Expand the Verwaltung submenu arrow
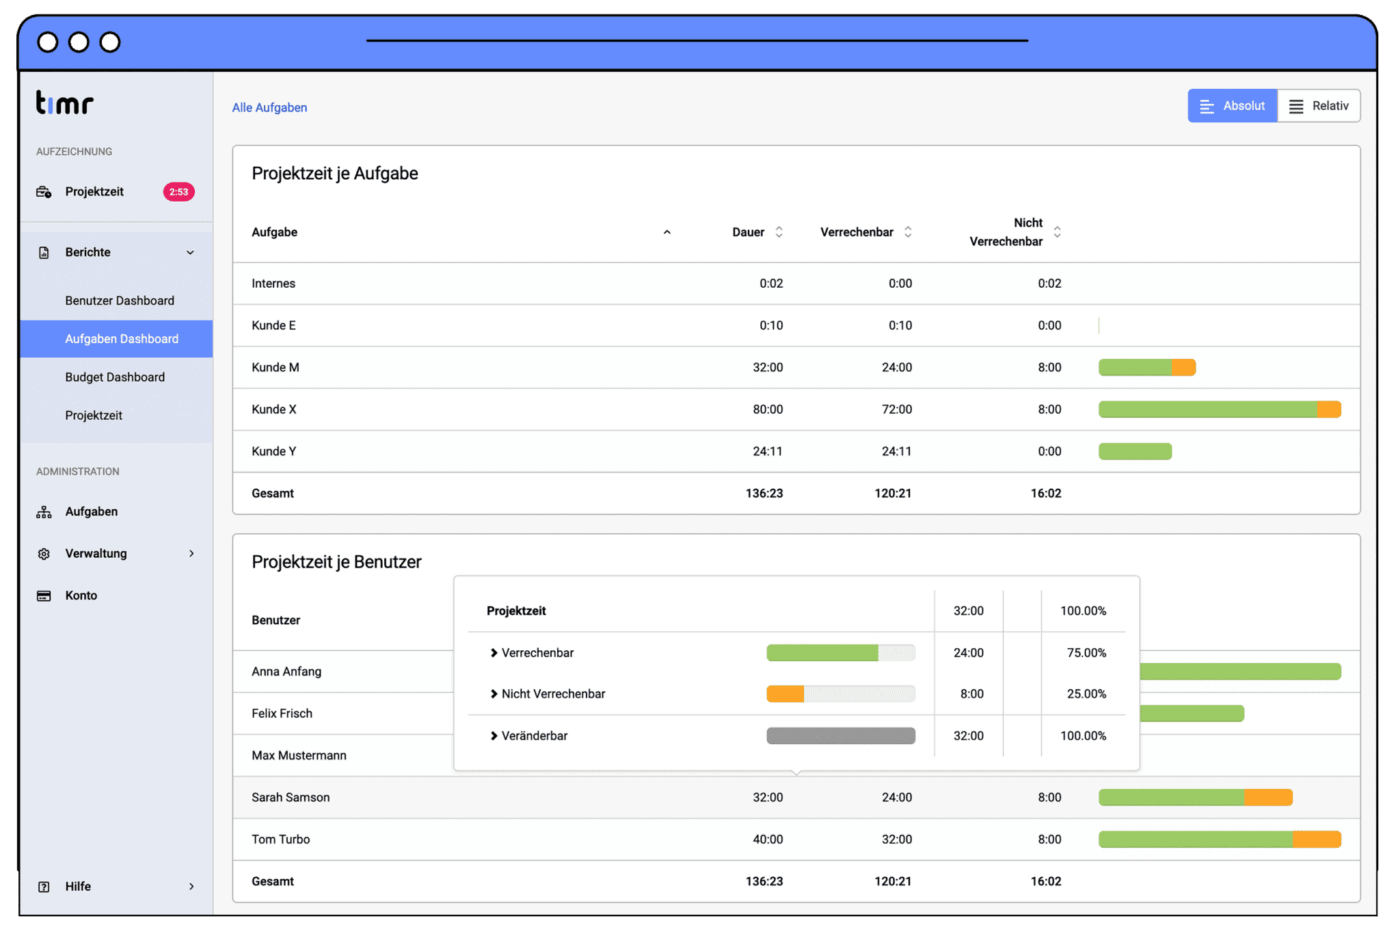This screenshot has width=1400, height=938. coord(192,554)
